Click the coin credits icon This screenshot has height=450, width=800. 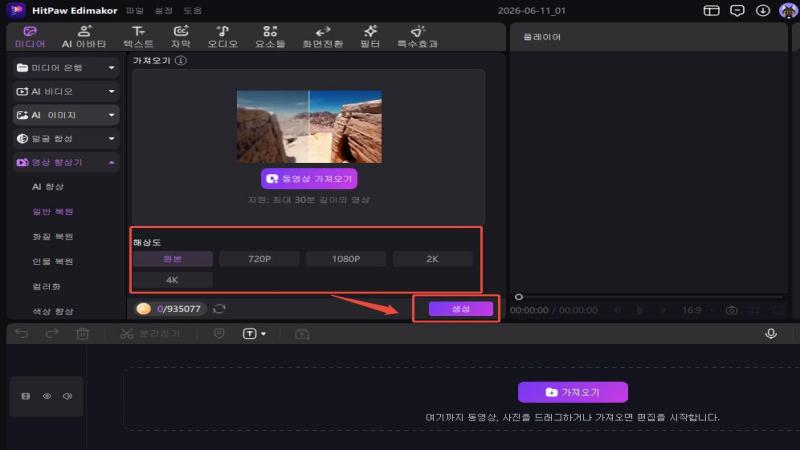[x=144, y=309]
